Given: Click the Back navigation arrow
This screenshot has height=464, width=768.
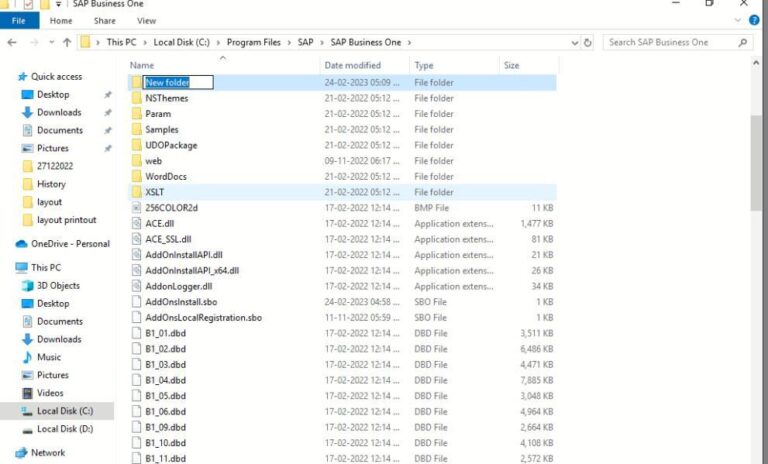Looking at the screenshot, I should [12, 43].
